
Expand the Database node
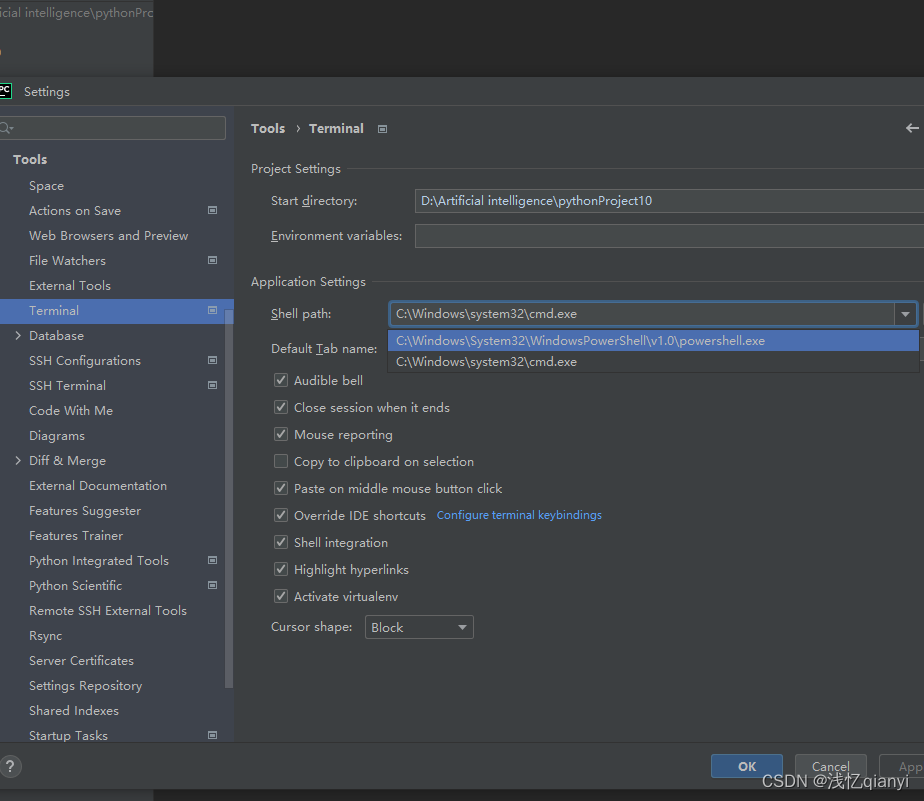coord(17,335)
